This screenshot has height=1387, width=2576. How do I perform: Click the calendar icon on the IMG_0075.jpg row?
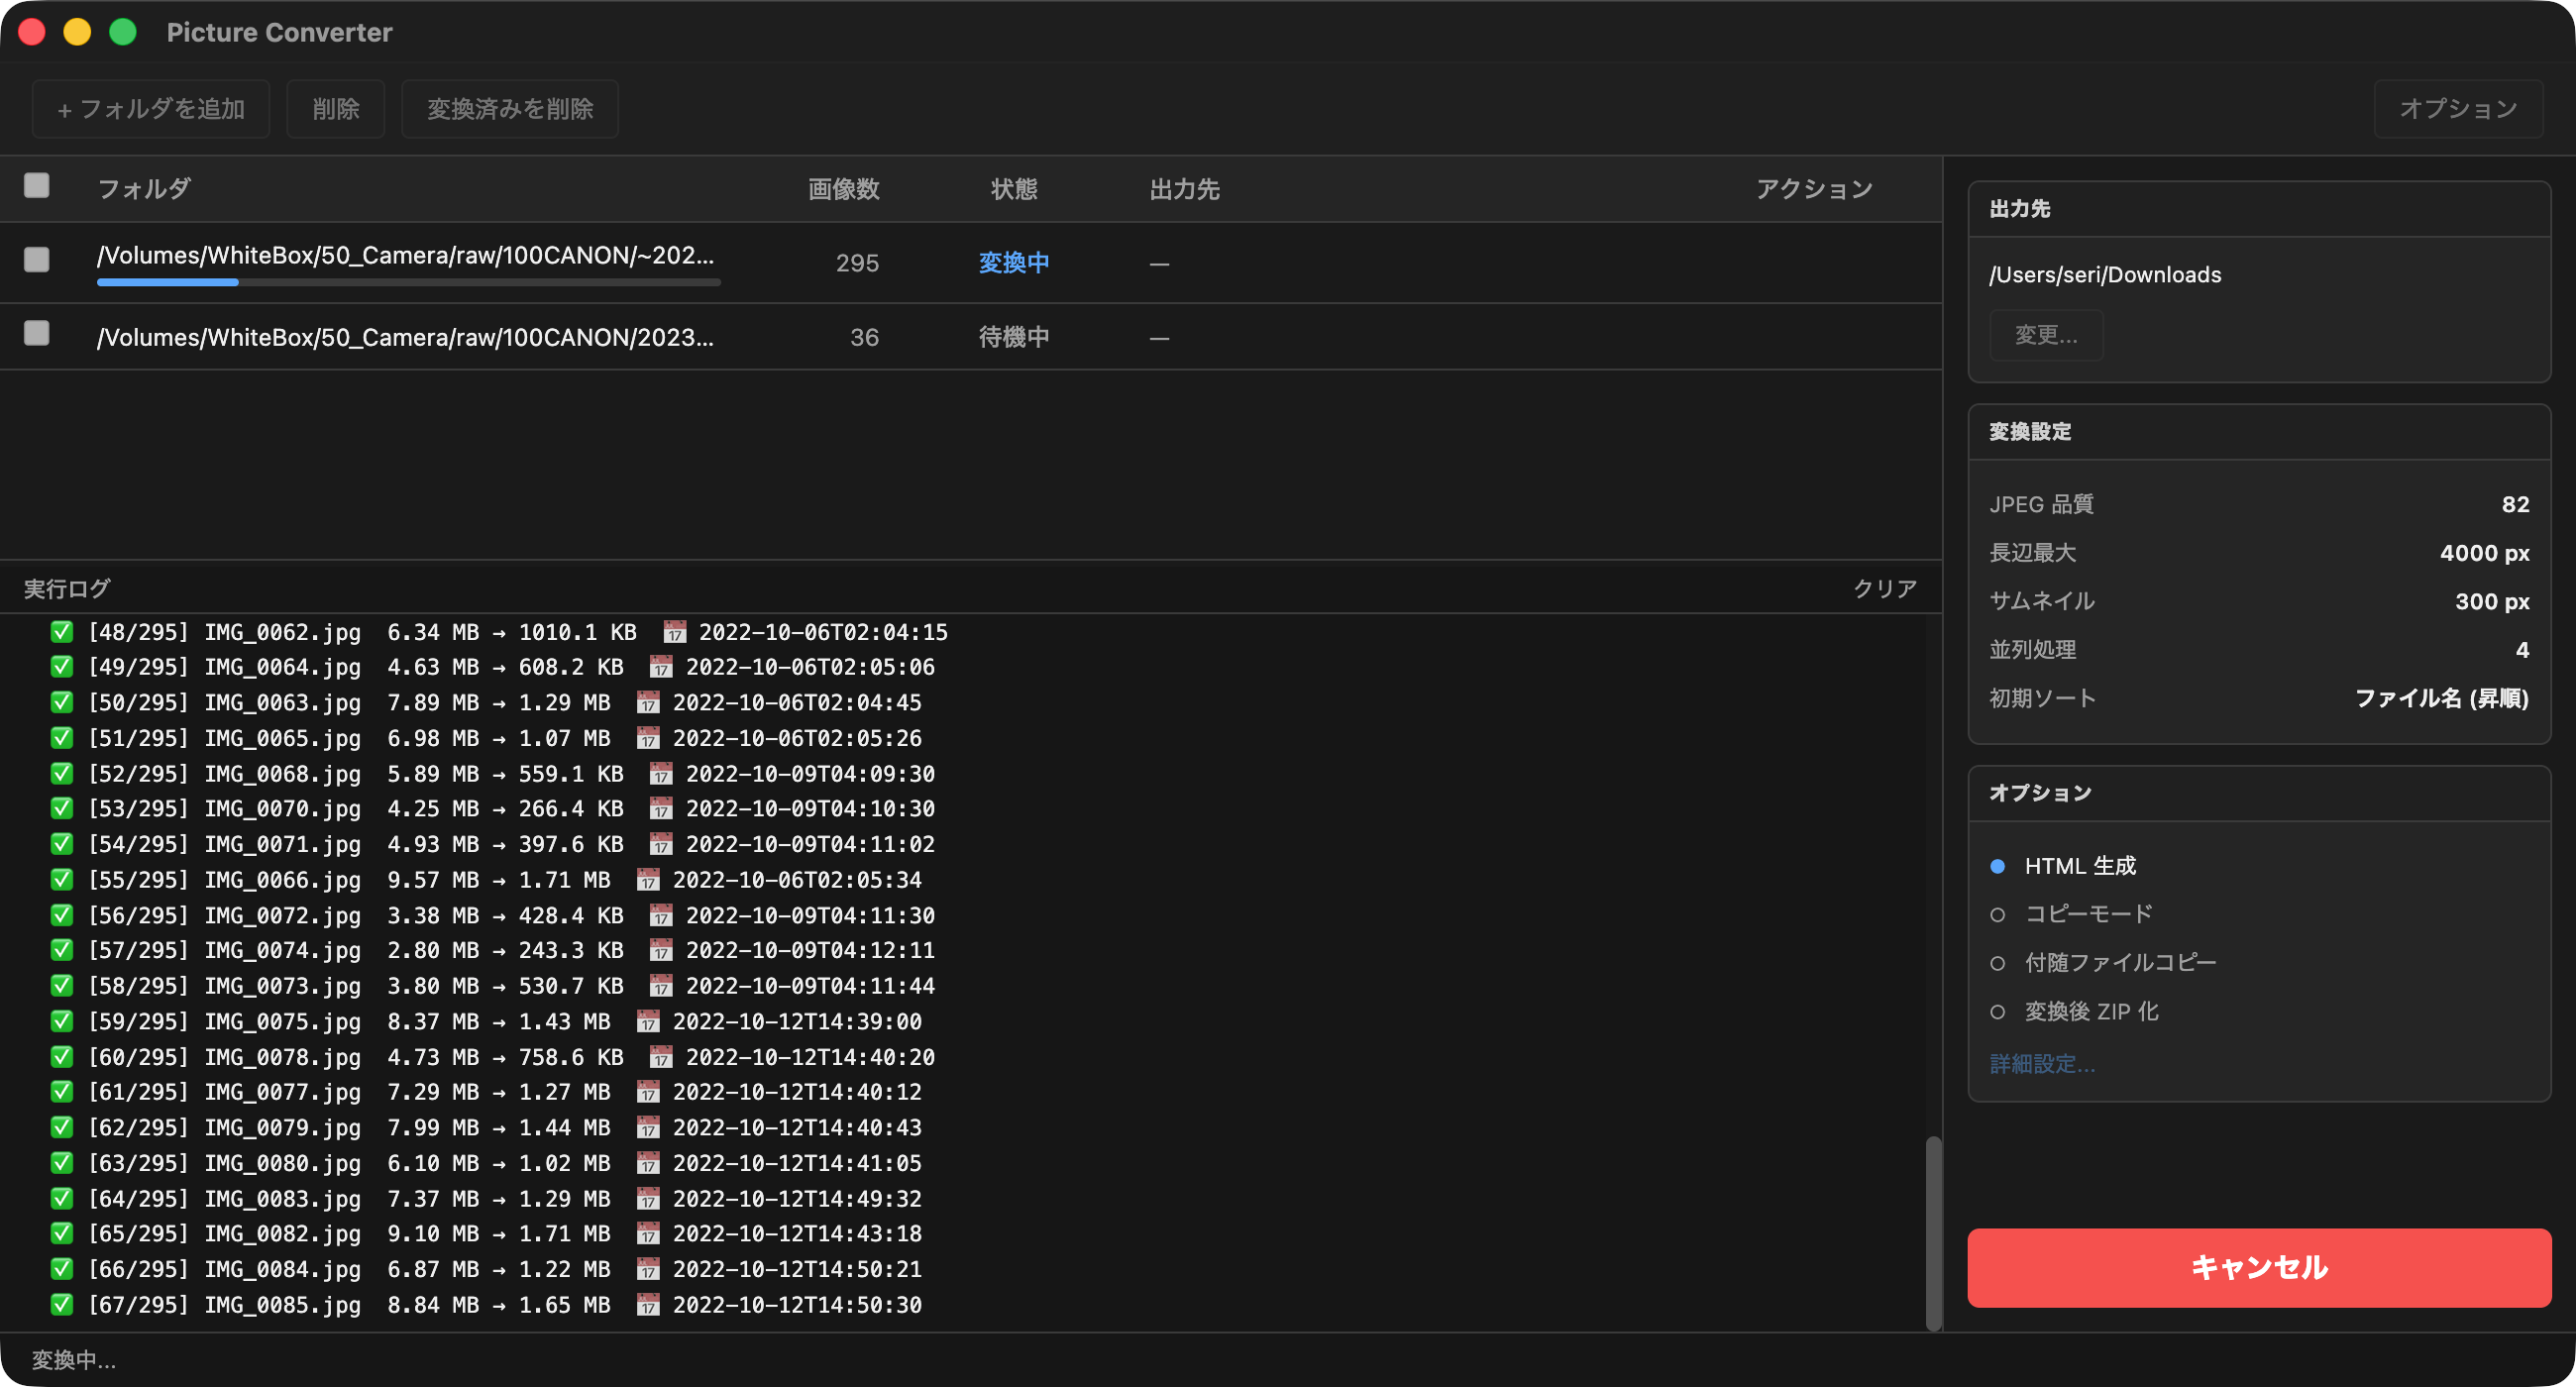click(x=651, y=1021)
